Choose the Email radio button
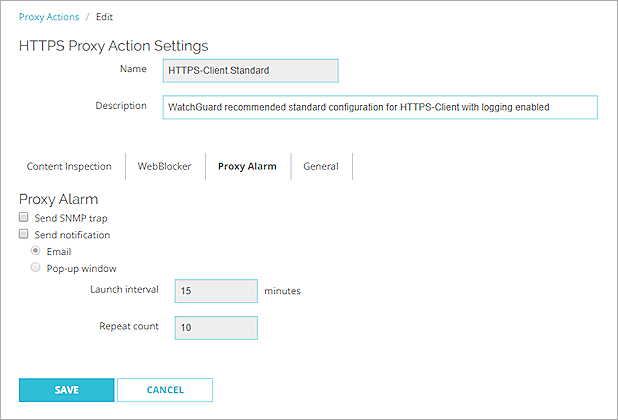This screenshot has width=618, height=420. (35, 251)
